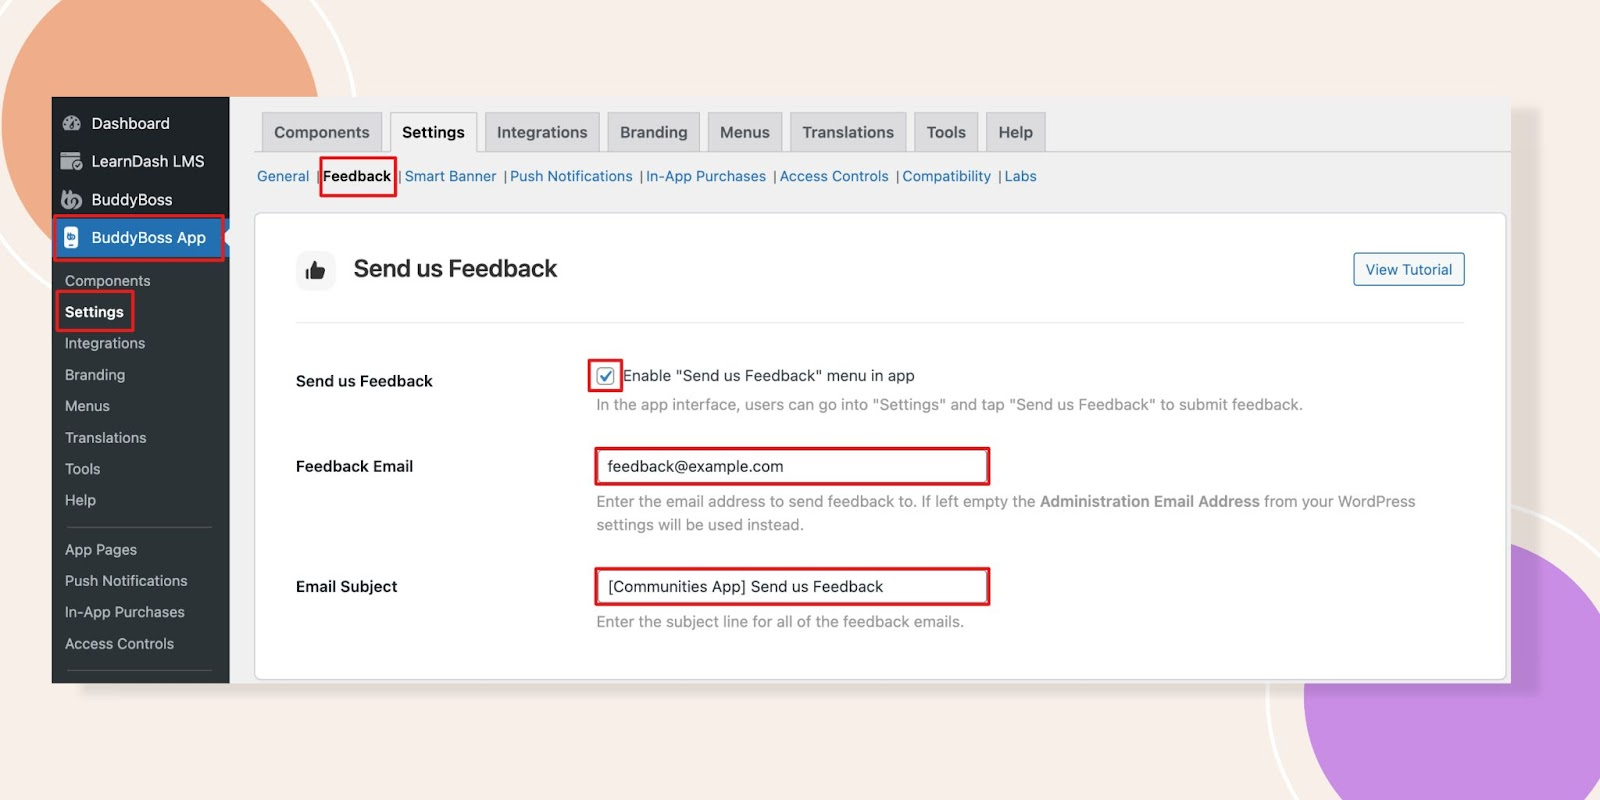Viewport: 1600px width, 800px height.
Task: Click the Email Subject field label
Action: point(346,587)
